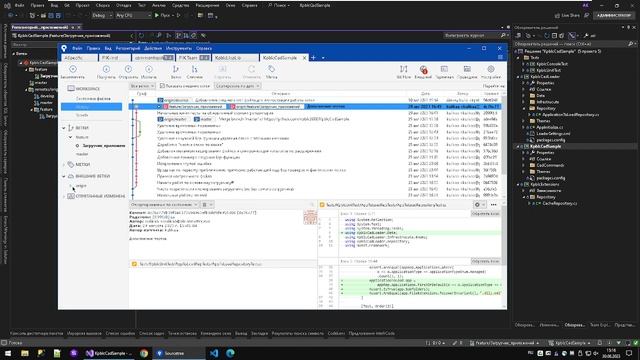Collapse the remote branches section
This screenshot has height=360, width=640.
(x=64, y=176)
